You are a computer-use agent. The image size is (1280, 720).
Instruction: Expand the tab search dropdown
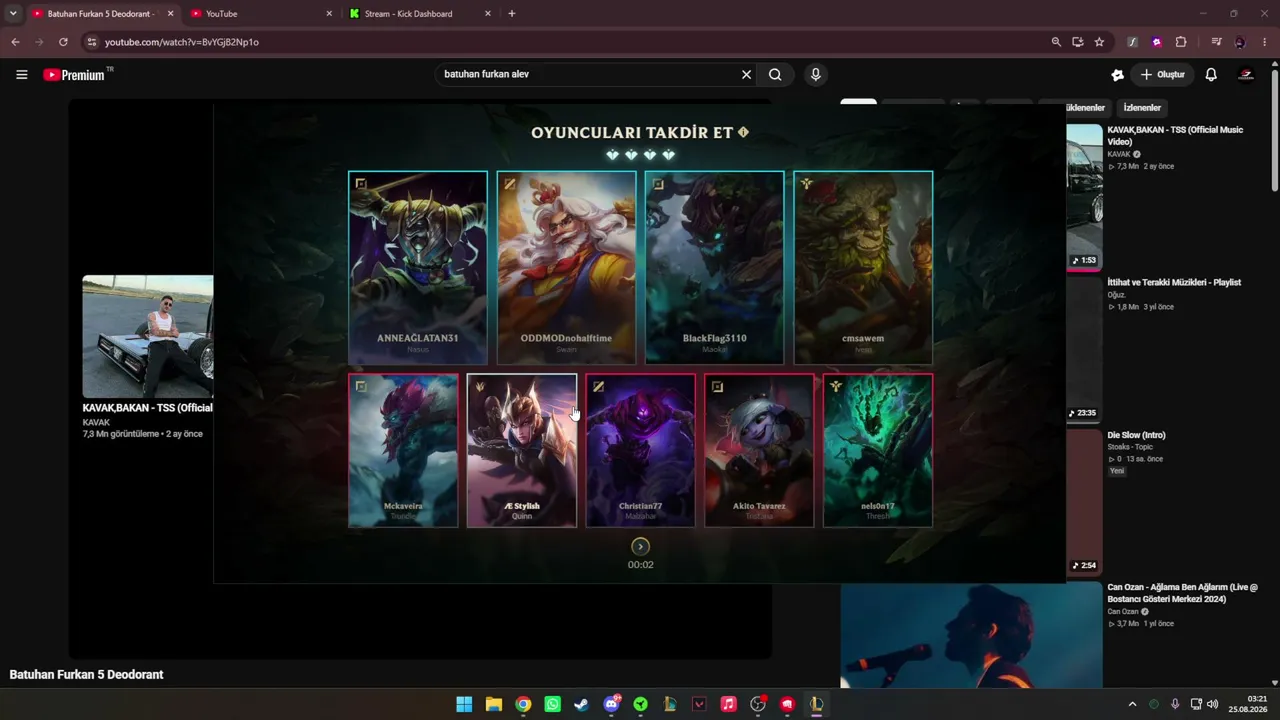13,14
